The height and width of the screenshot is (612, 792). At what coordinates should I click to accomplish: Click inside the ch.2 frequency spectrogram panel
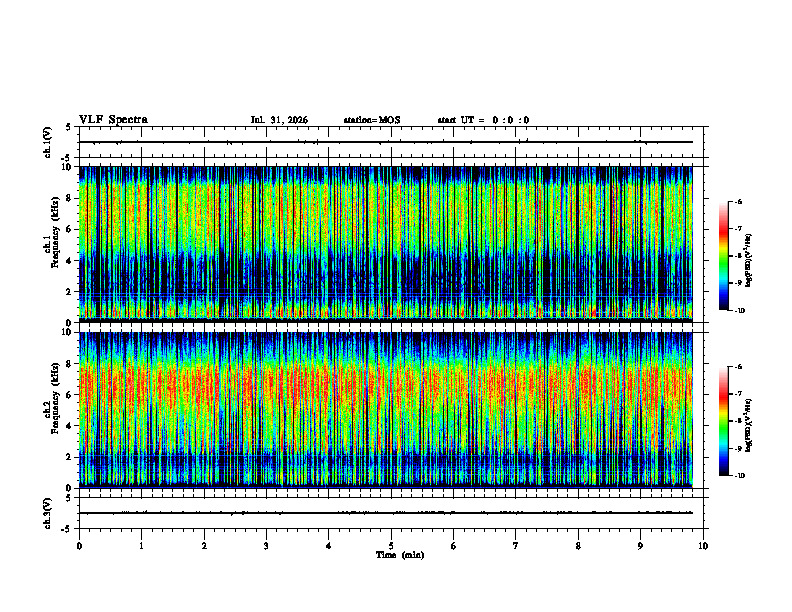386,410
